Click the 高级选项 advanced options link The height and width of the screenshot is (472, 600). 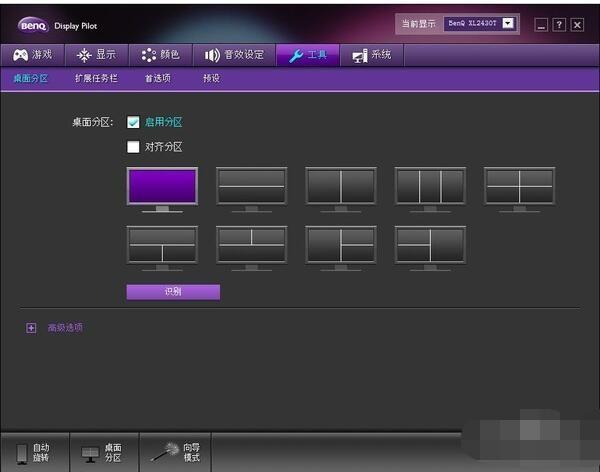(x=65, y=328)
